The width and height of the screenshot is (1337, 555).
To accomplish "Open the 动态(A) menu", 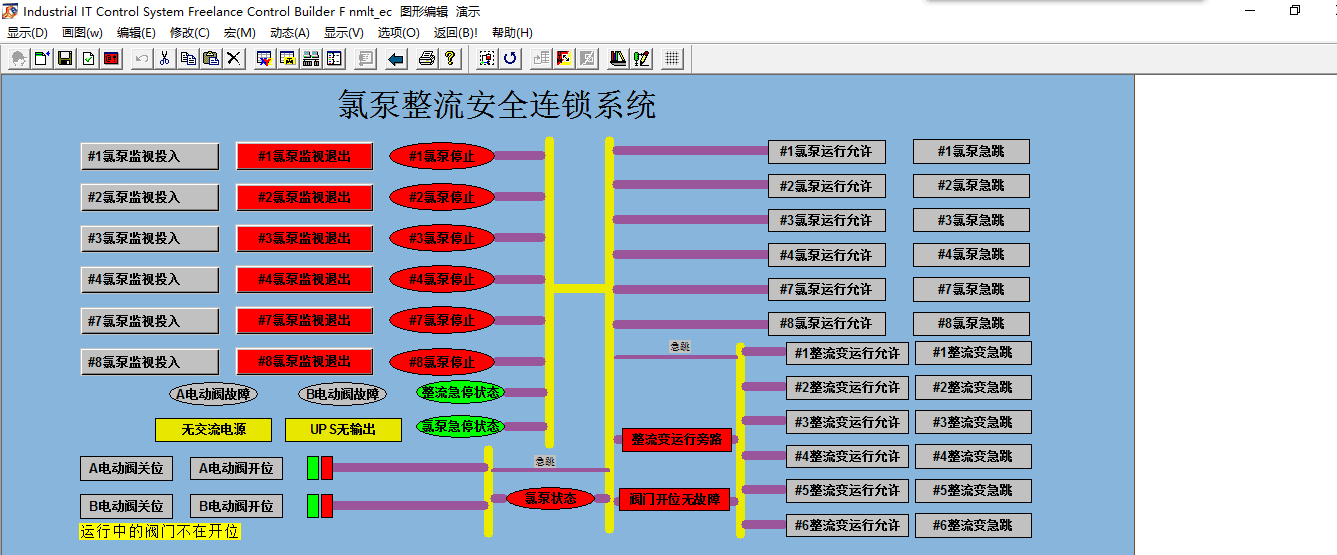I will (x=290, y=33).
